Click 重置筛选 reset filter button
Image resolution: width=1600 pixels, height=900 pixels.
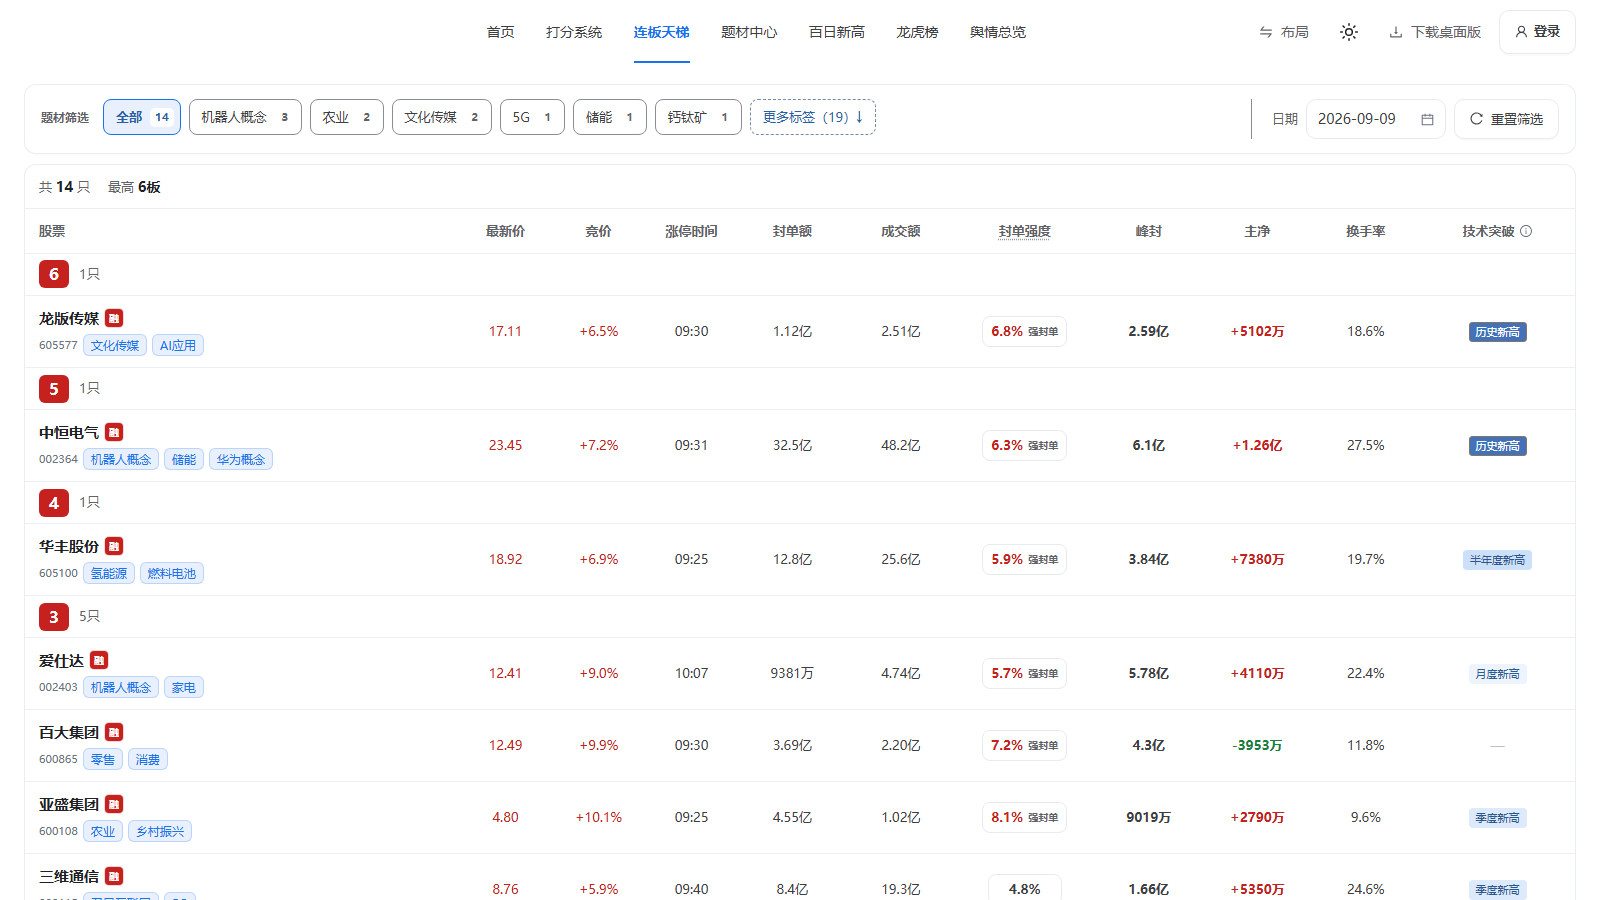tap(1506, 119)
